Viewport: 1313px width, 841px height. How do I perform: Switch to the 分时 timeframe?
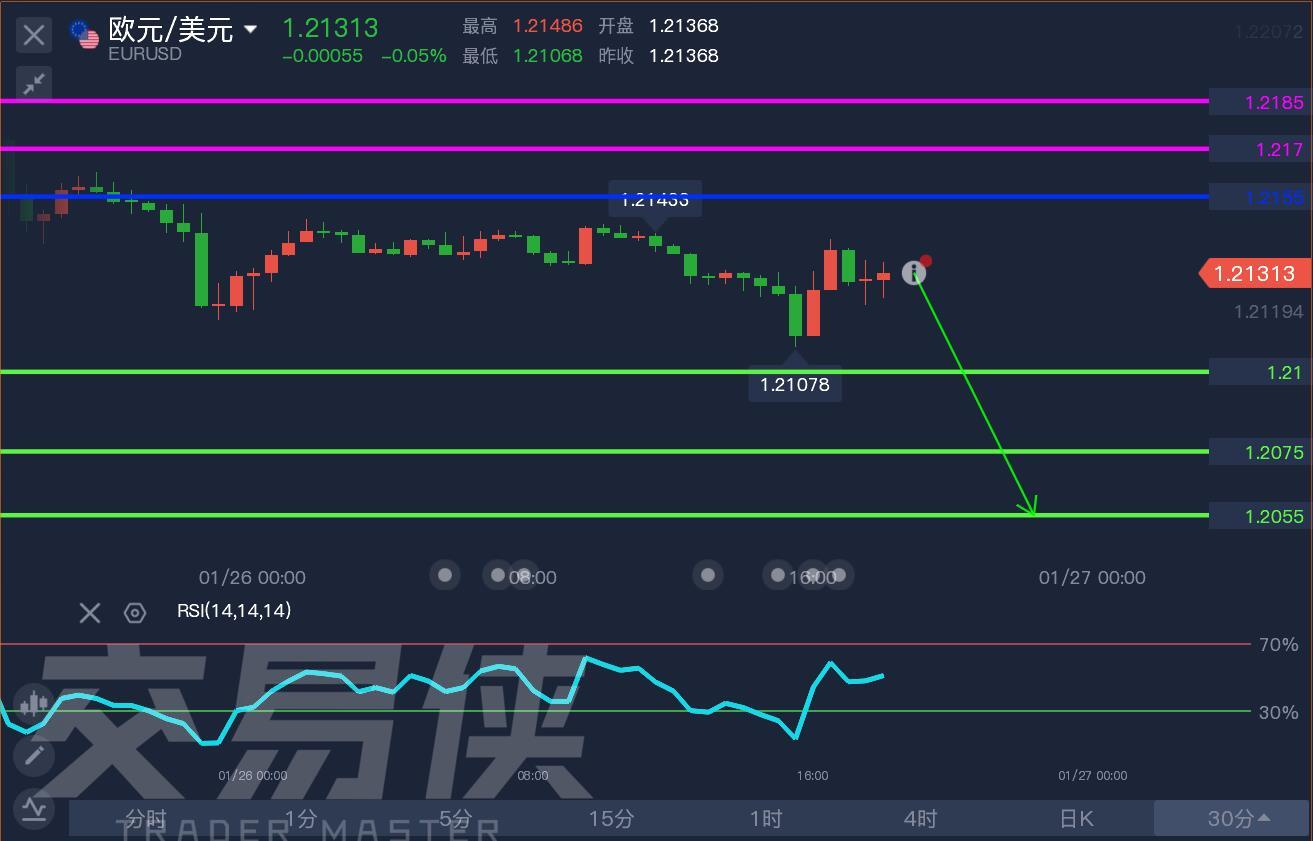(x=146, y=819)
